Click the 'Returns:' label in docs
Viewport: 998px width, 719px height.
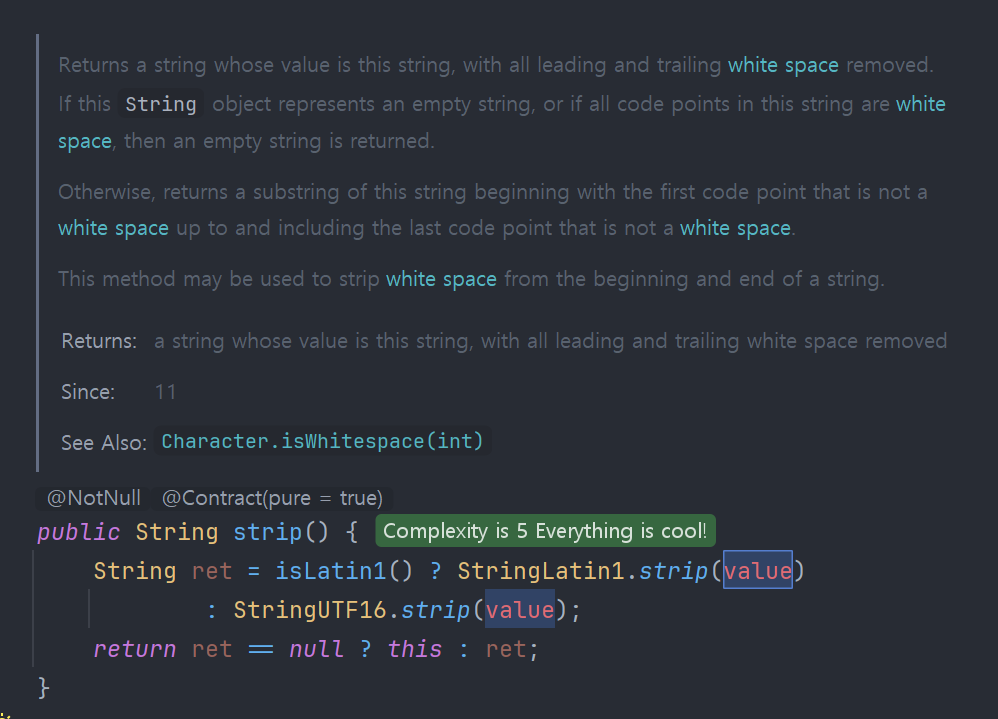click(99, 341)
